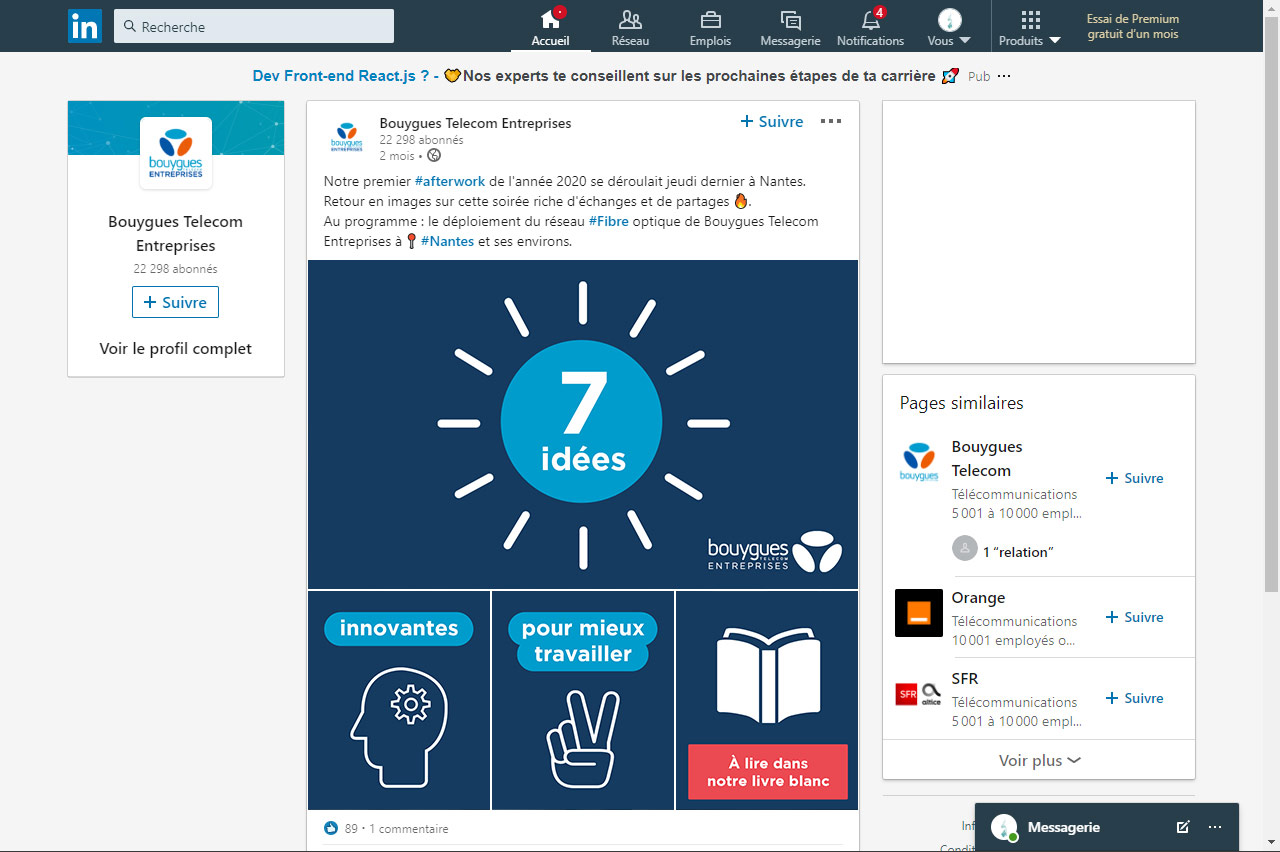Click the post author's small Bouygues logo

[x=347, y=137]
